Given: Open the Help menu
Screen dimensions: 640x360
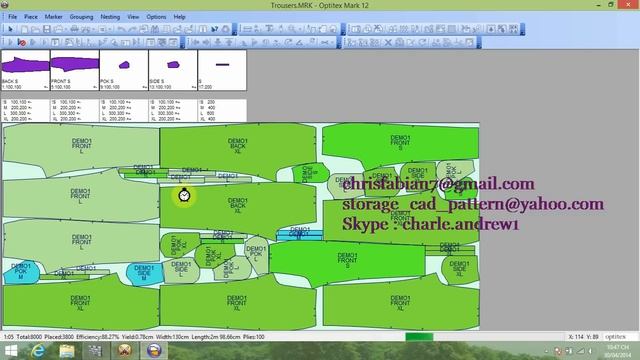Looking at the screenshot, I should click(x=180, y=17).
